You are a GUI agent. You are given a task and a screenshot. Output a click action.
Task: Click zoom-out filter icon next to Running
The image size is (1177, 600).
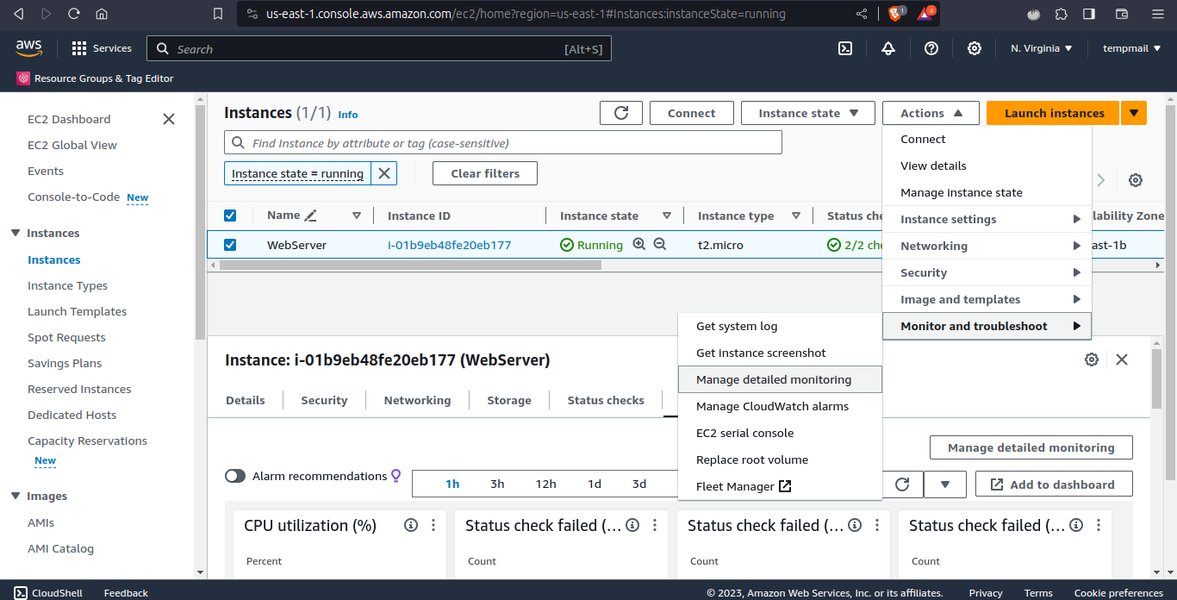pyautogui.click(x=660, y=244)
